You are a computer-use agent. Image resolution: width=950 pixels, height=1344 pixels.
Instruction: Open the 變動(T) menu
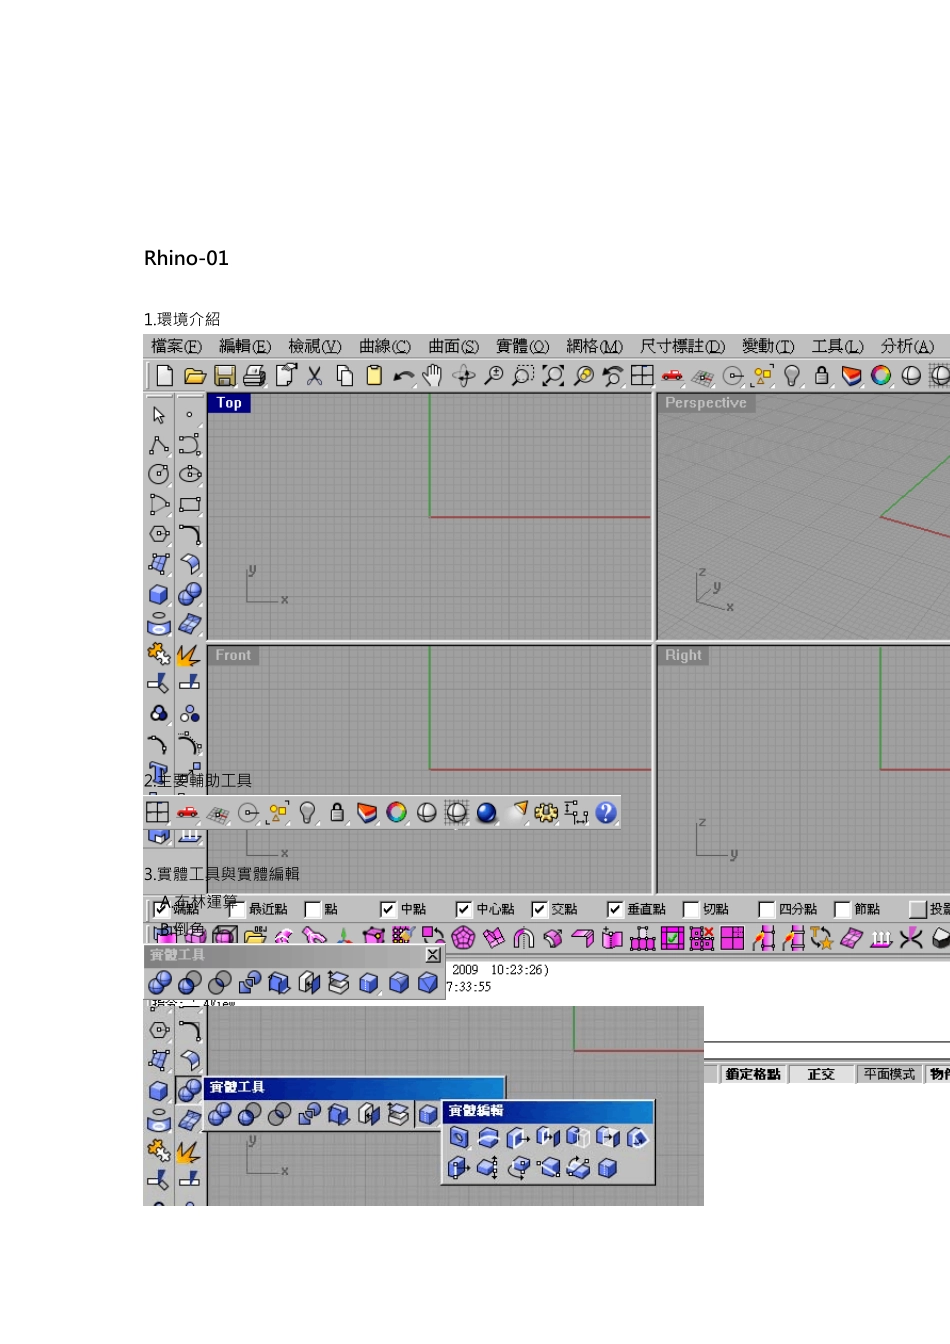[x=768, y=346]
